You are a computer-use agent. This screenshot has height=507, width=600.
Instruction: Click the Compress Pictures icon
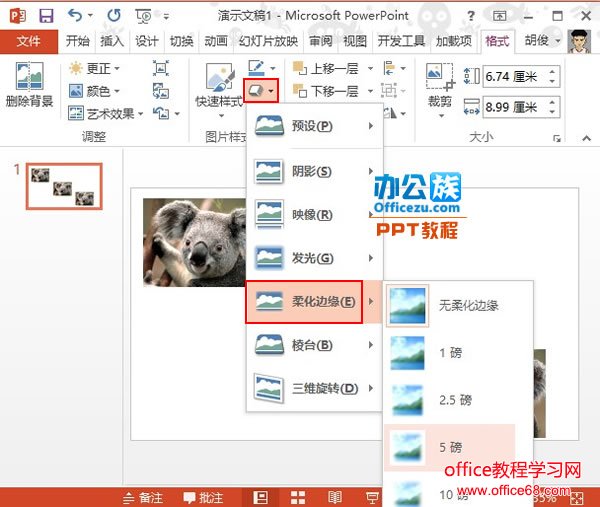point(161,68)
